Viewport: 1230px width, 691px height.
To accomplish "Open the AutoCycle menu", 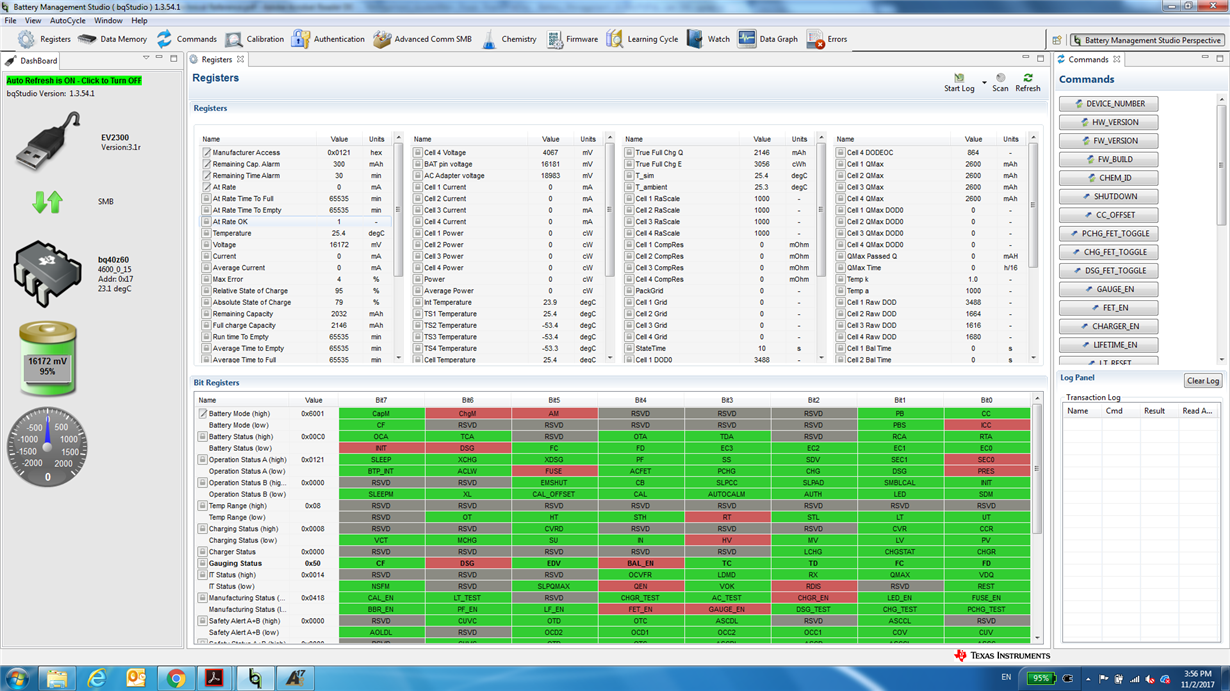I will coord(68,20).
